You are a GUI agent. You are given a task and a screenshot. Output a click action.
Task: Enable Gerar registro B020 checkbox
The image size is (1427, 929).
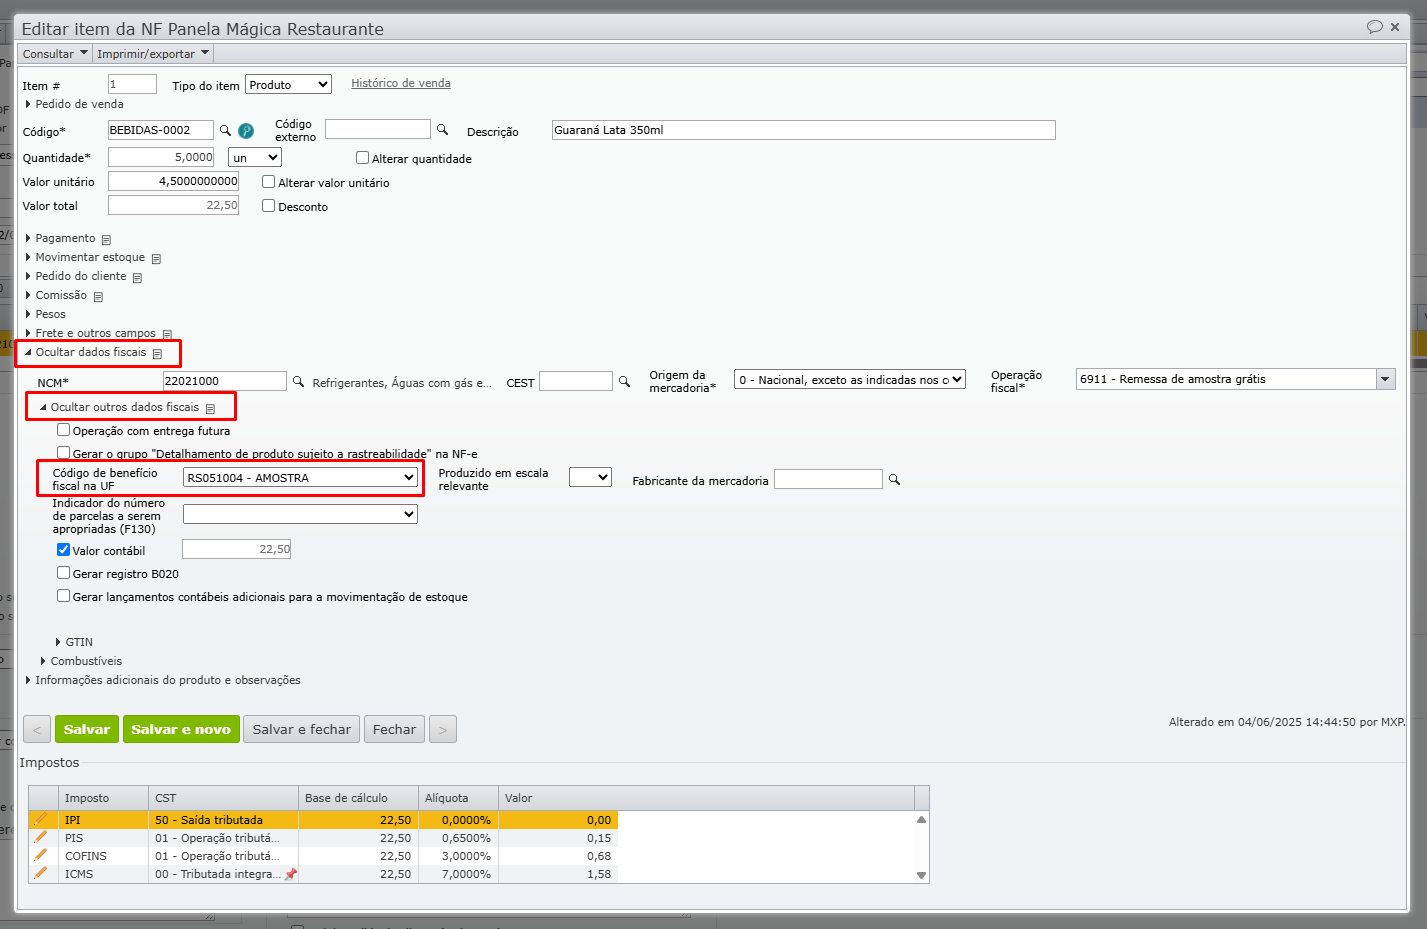(x=64, y=573)
